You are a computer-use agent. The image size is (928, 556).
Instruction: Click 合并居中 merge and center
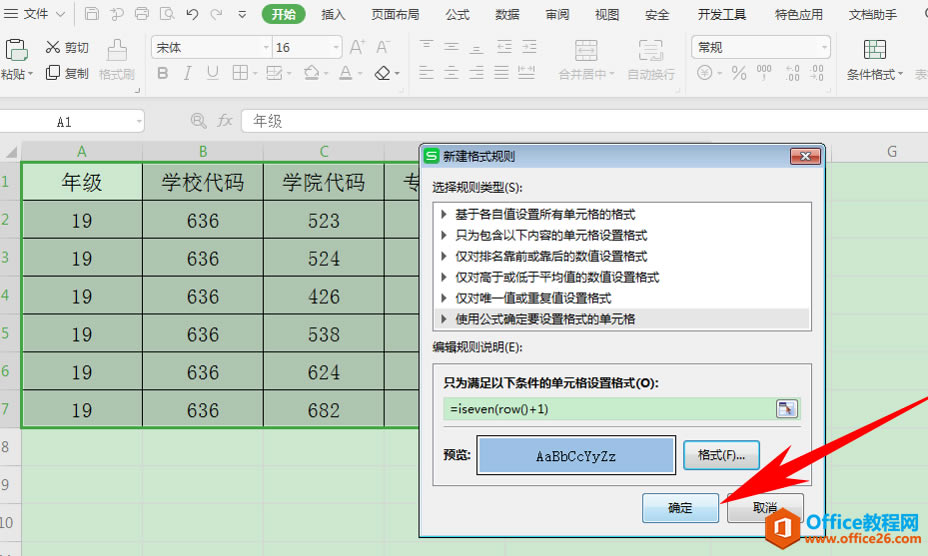point(586,59)
